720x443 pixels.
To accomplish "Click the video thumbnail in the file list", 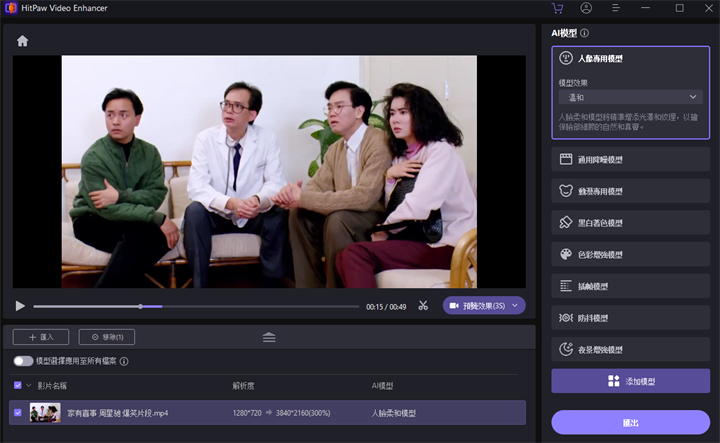I will 45,412.
